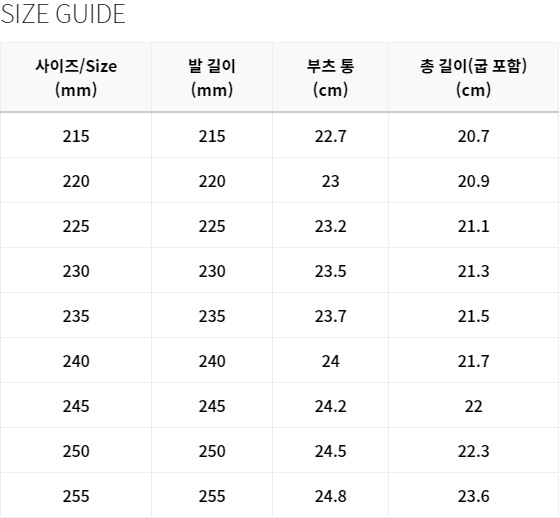This screenshot has width=560, height=518.
Task: Click size 225 in the size column
Action: 76,226
